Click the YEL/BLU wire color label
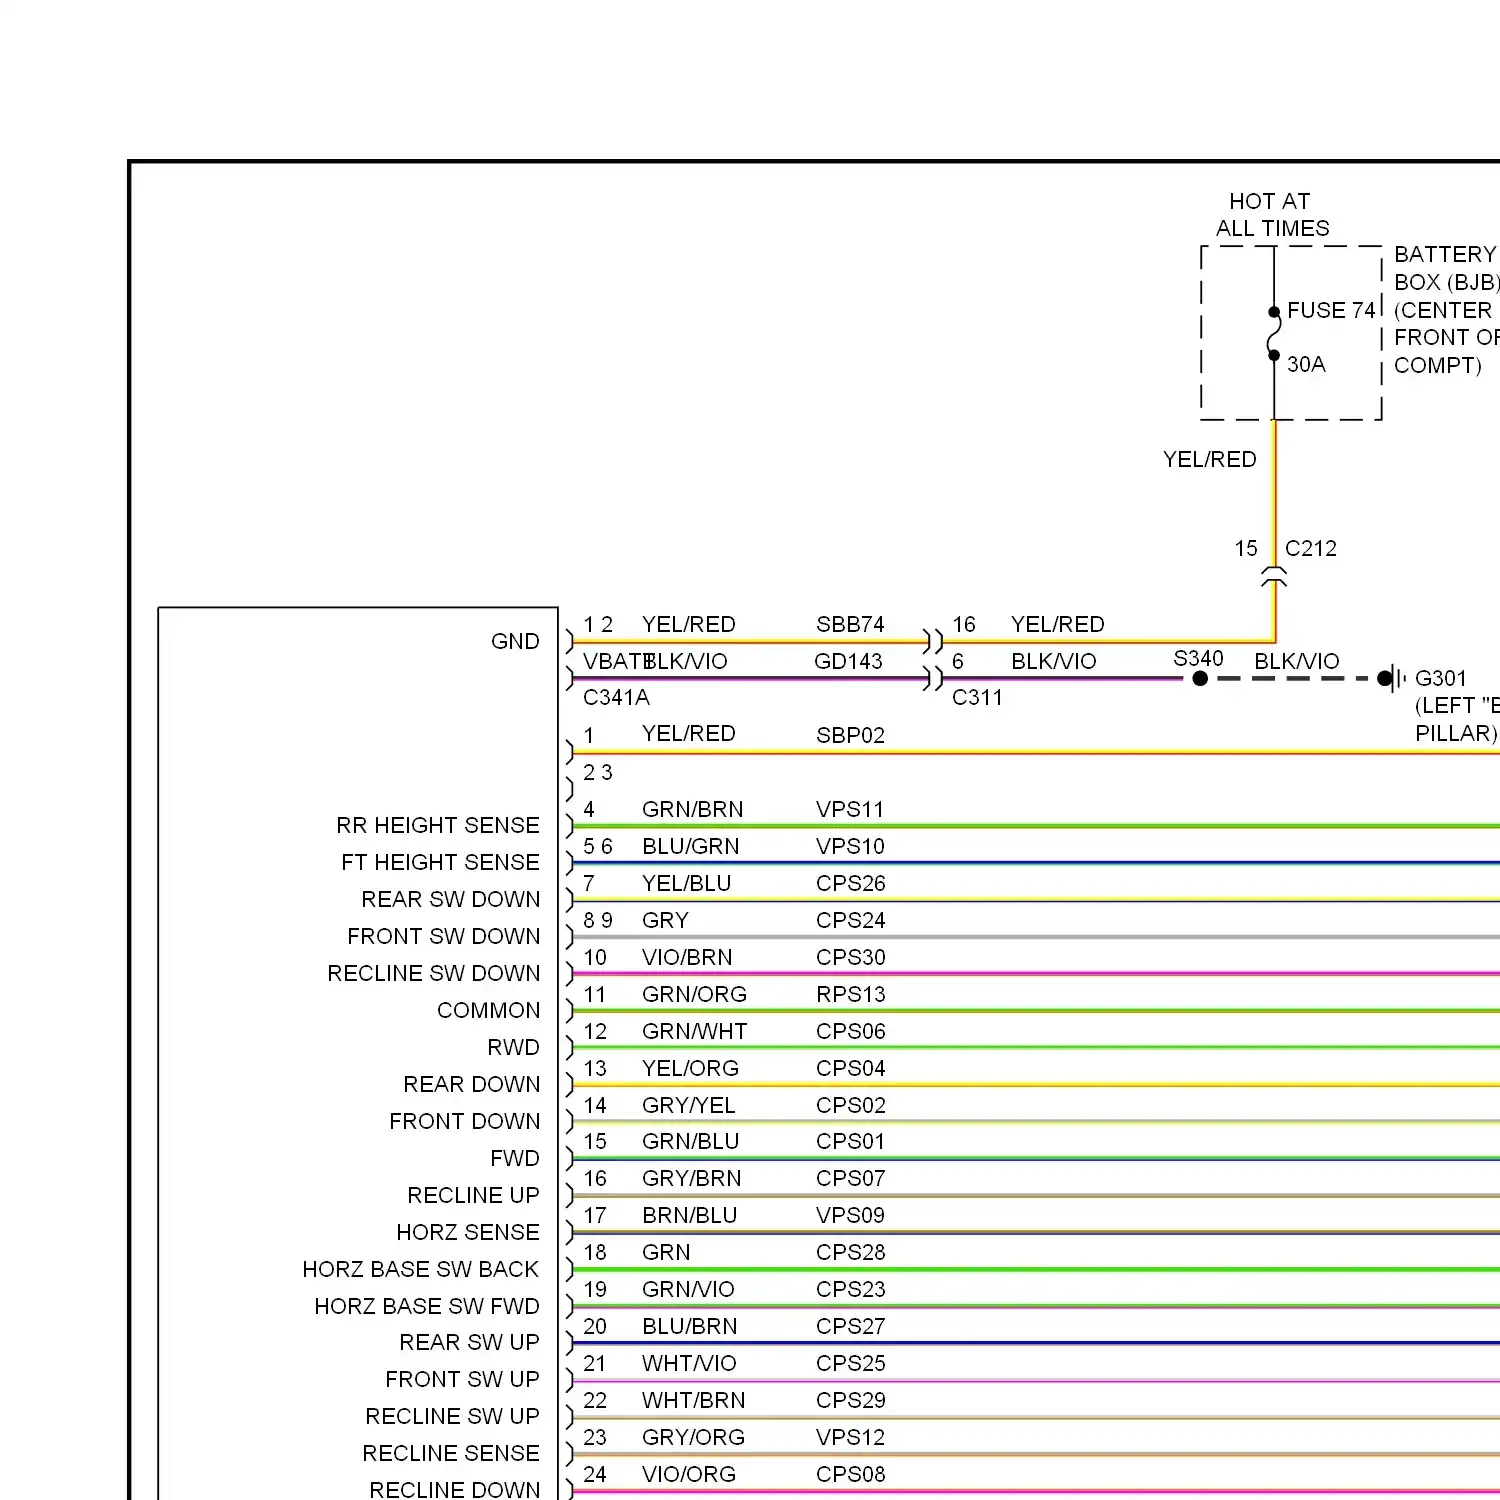This screenshot has height=1500, width=1500. pyautogui.click(x=686, y=883)
